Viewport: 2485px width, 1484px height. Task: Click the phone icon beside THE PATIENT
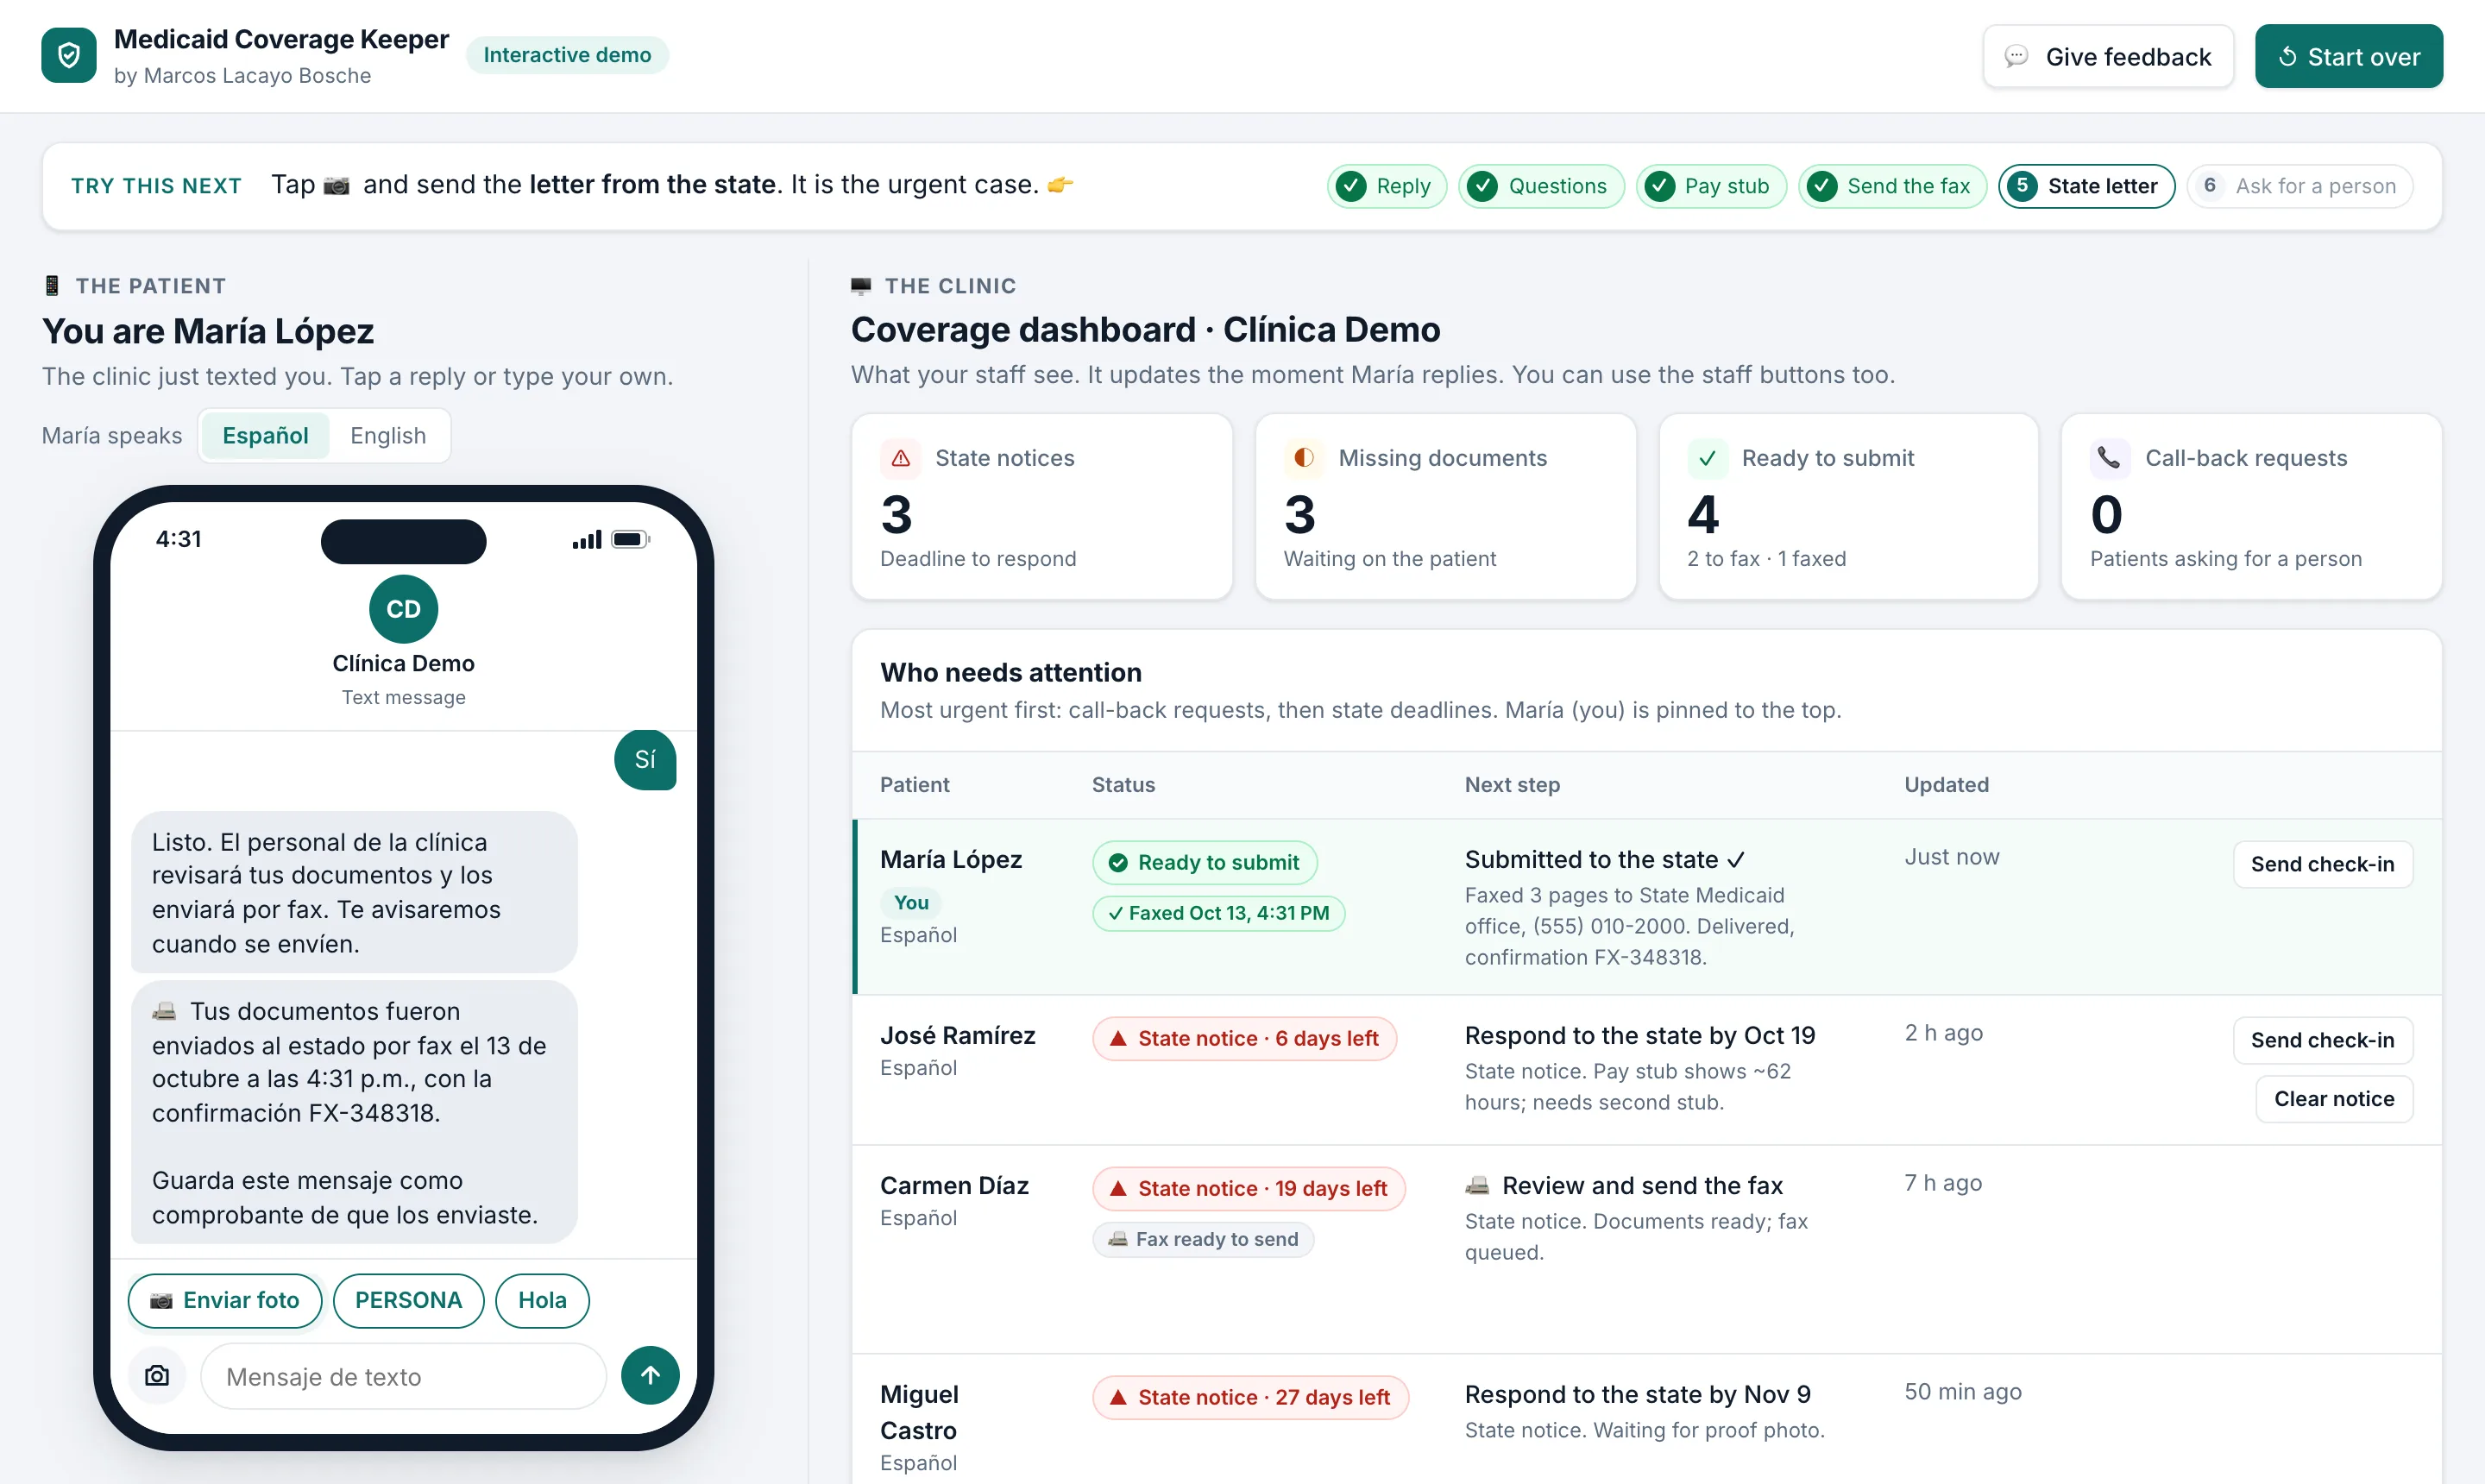coord(52,286)
